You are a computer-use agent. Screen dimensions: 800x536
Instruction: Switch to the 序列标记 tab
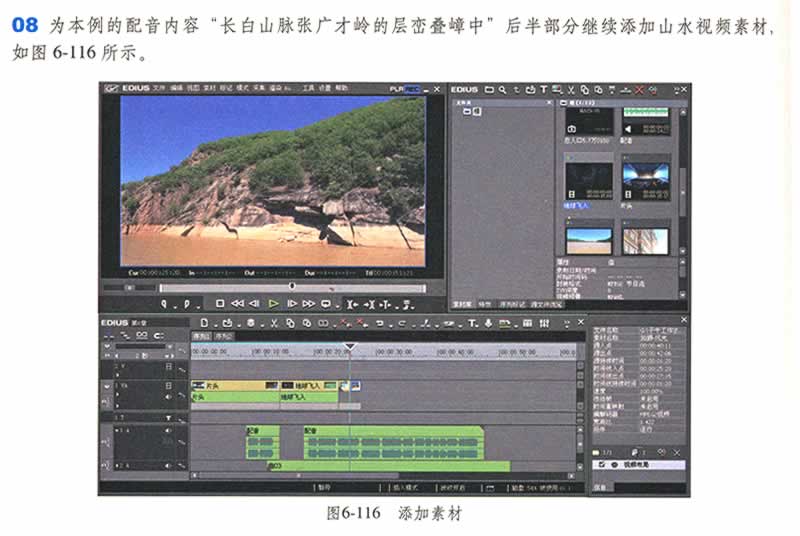point(512,304)
